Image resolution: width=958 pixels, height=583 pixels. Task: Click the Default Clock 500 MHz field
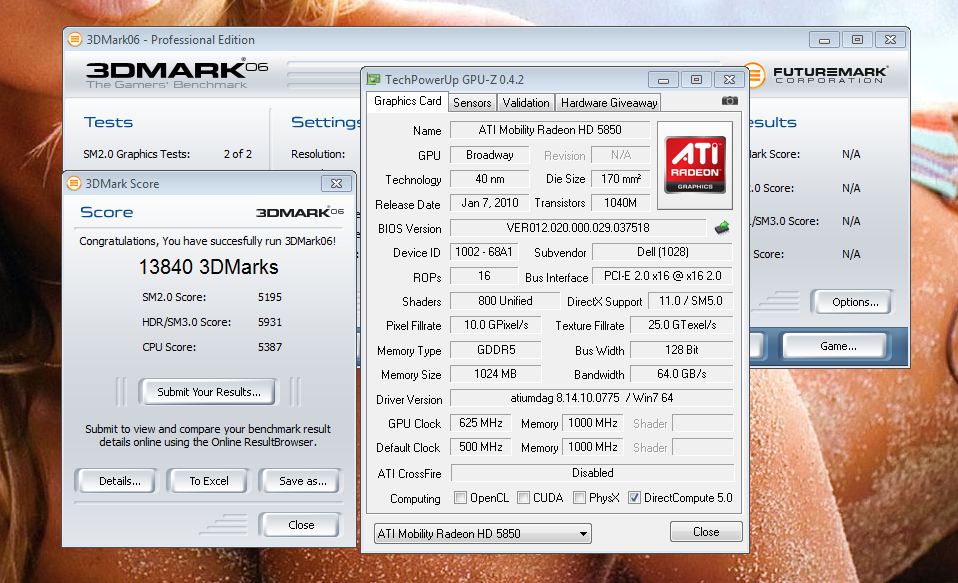pyautogui.click(x=481, y=447)
